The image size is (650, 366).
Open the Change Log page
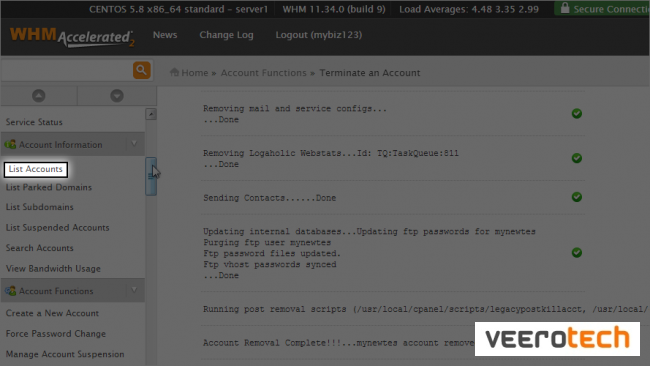226,35
